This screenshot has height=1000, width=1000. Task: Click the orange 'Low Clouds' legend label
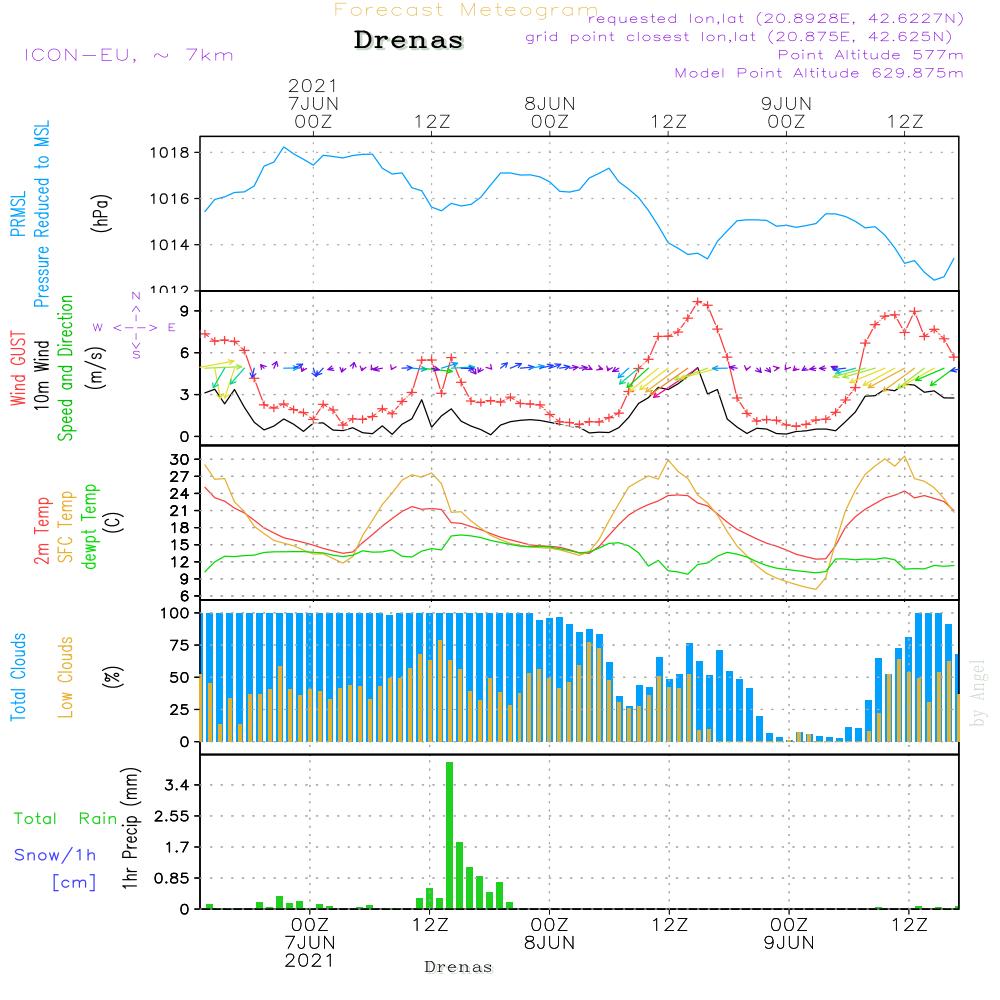coord(66,677)
